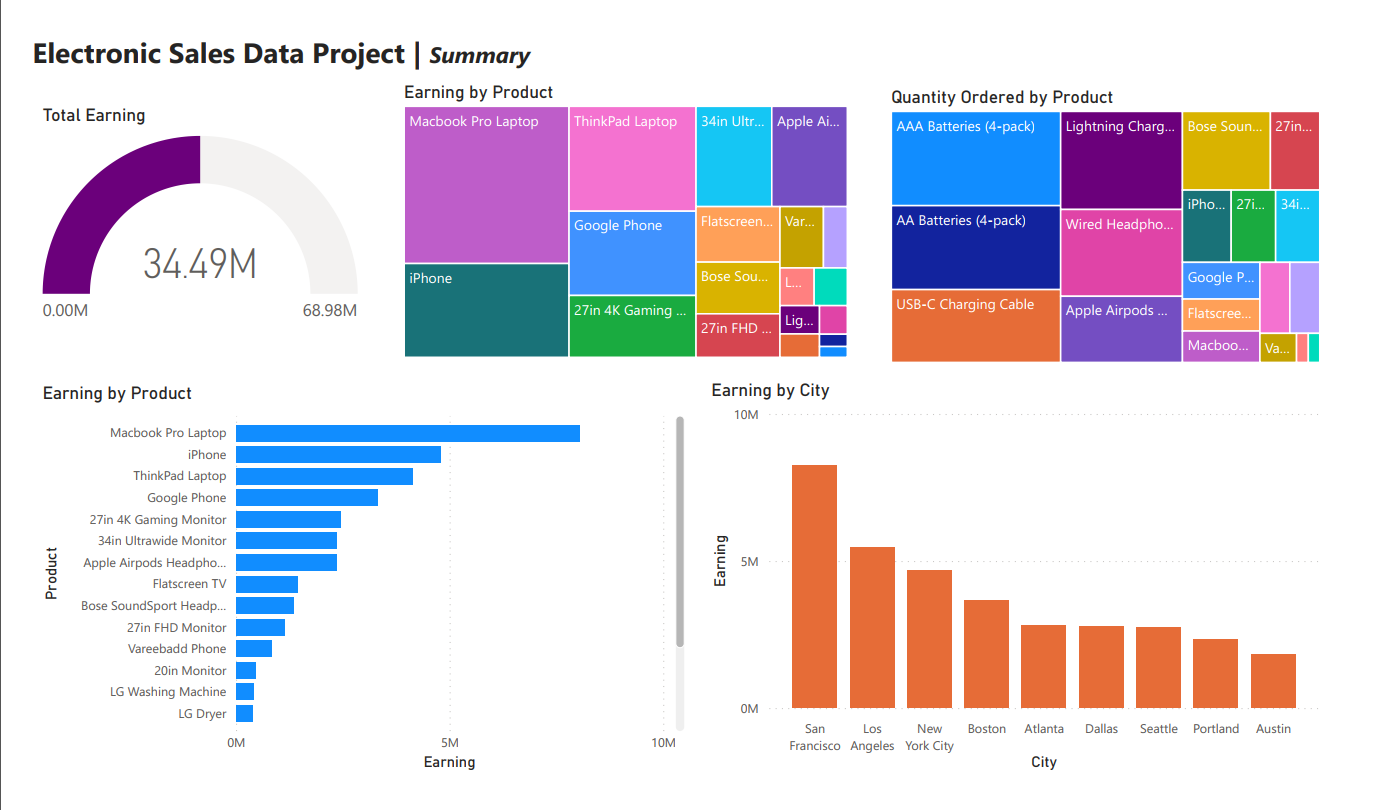Select AAA Batteries (4-pack) treemap tile
Image resolution: width=1373 pixels, height=810 pixels.
pos(976,159)
